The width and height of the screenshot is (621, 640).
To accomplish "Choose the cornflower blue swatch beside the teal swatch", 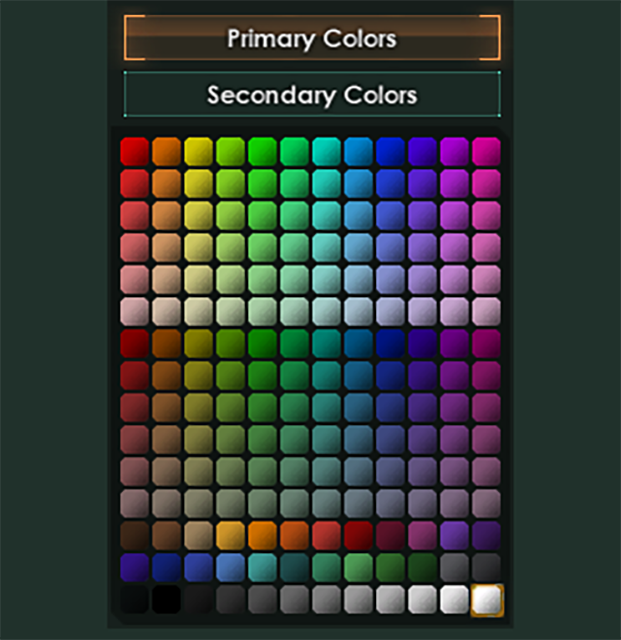I will 230,568.
